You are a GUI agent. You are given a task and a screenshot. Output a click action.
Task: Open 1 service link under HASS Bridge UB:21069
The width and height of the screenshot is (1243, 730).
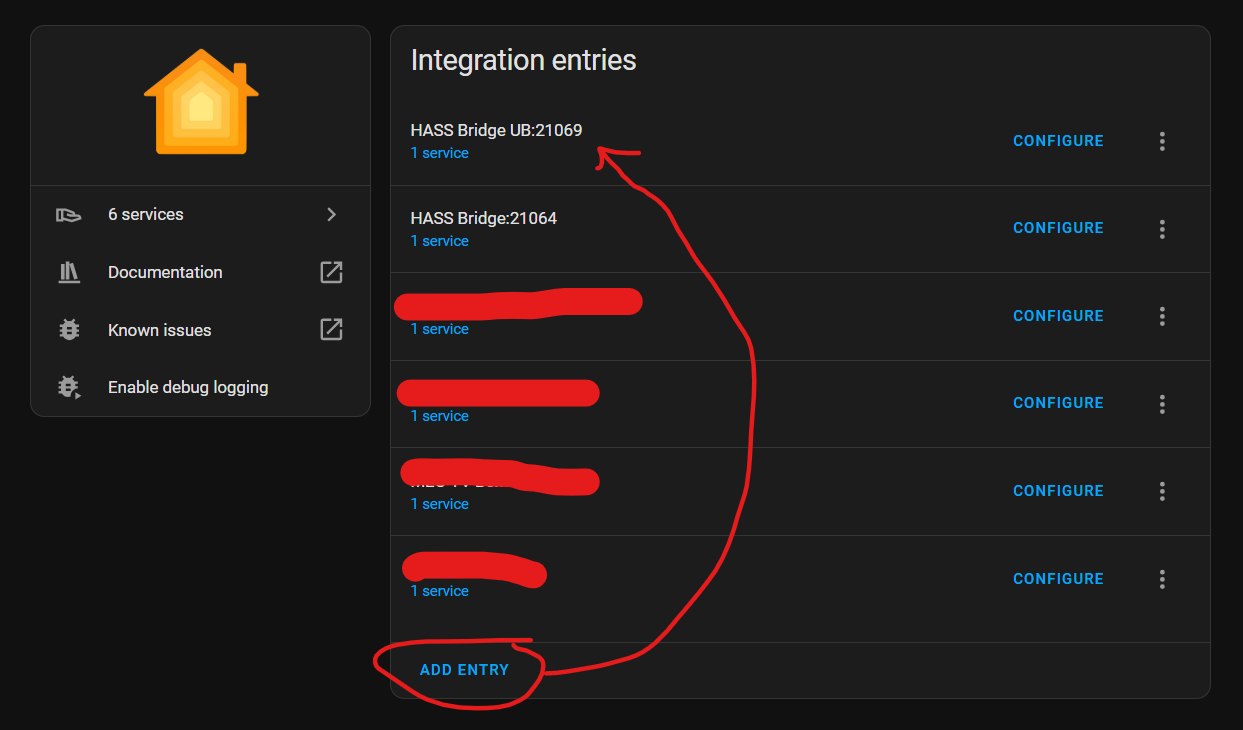[439, 153]
